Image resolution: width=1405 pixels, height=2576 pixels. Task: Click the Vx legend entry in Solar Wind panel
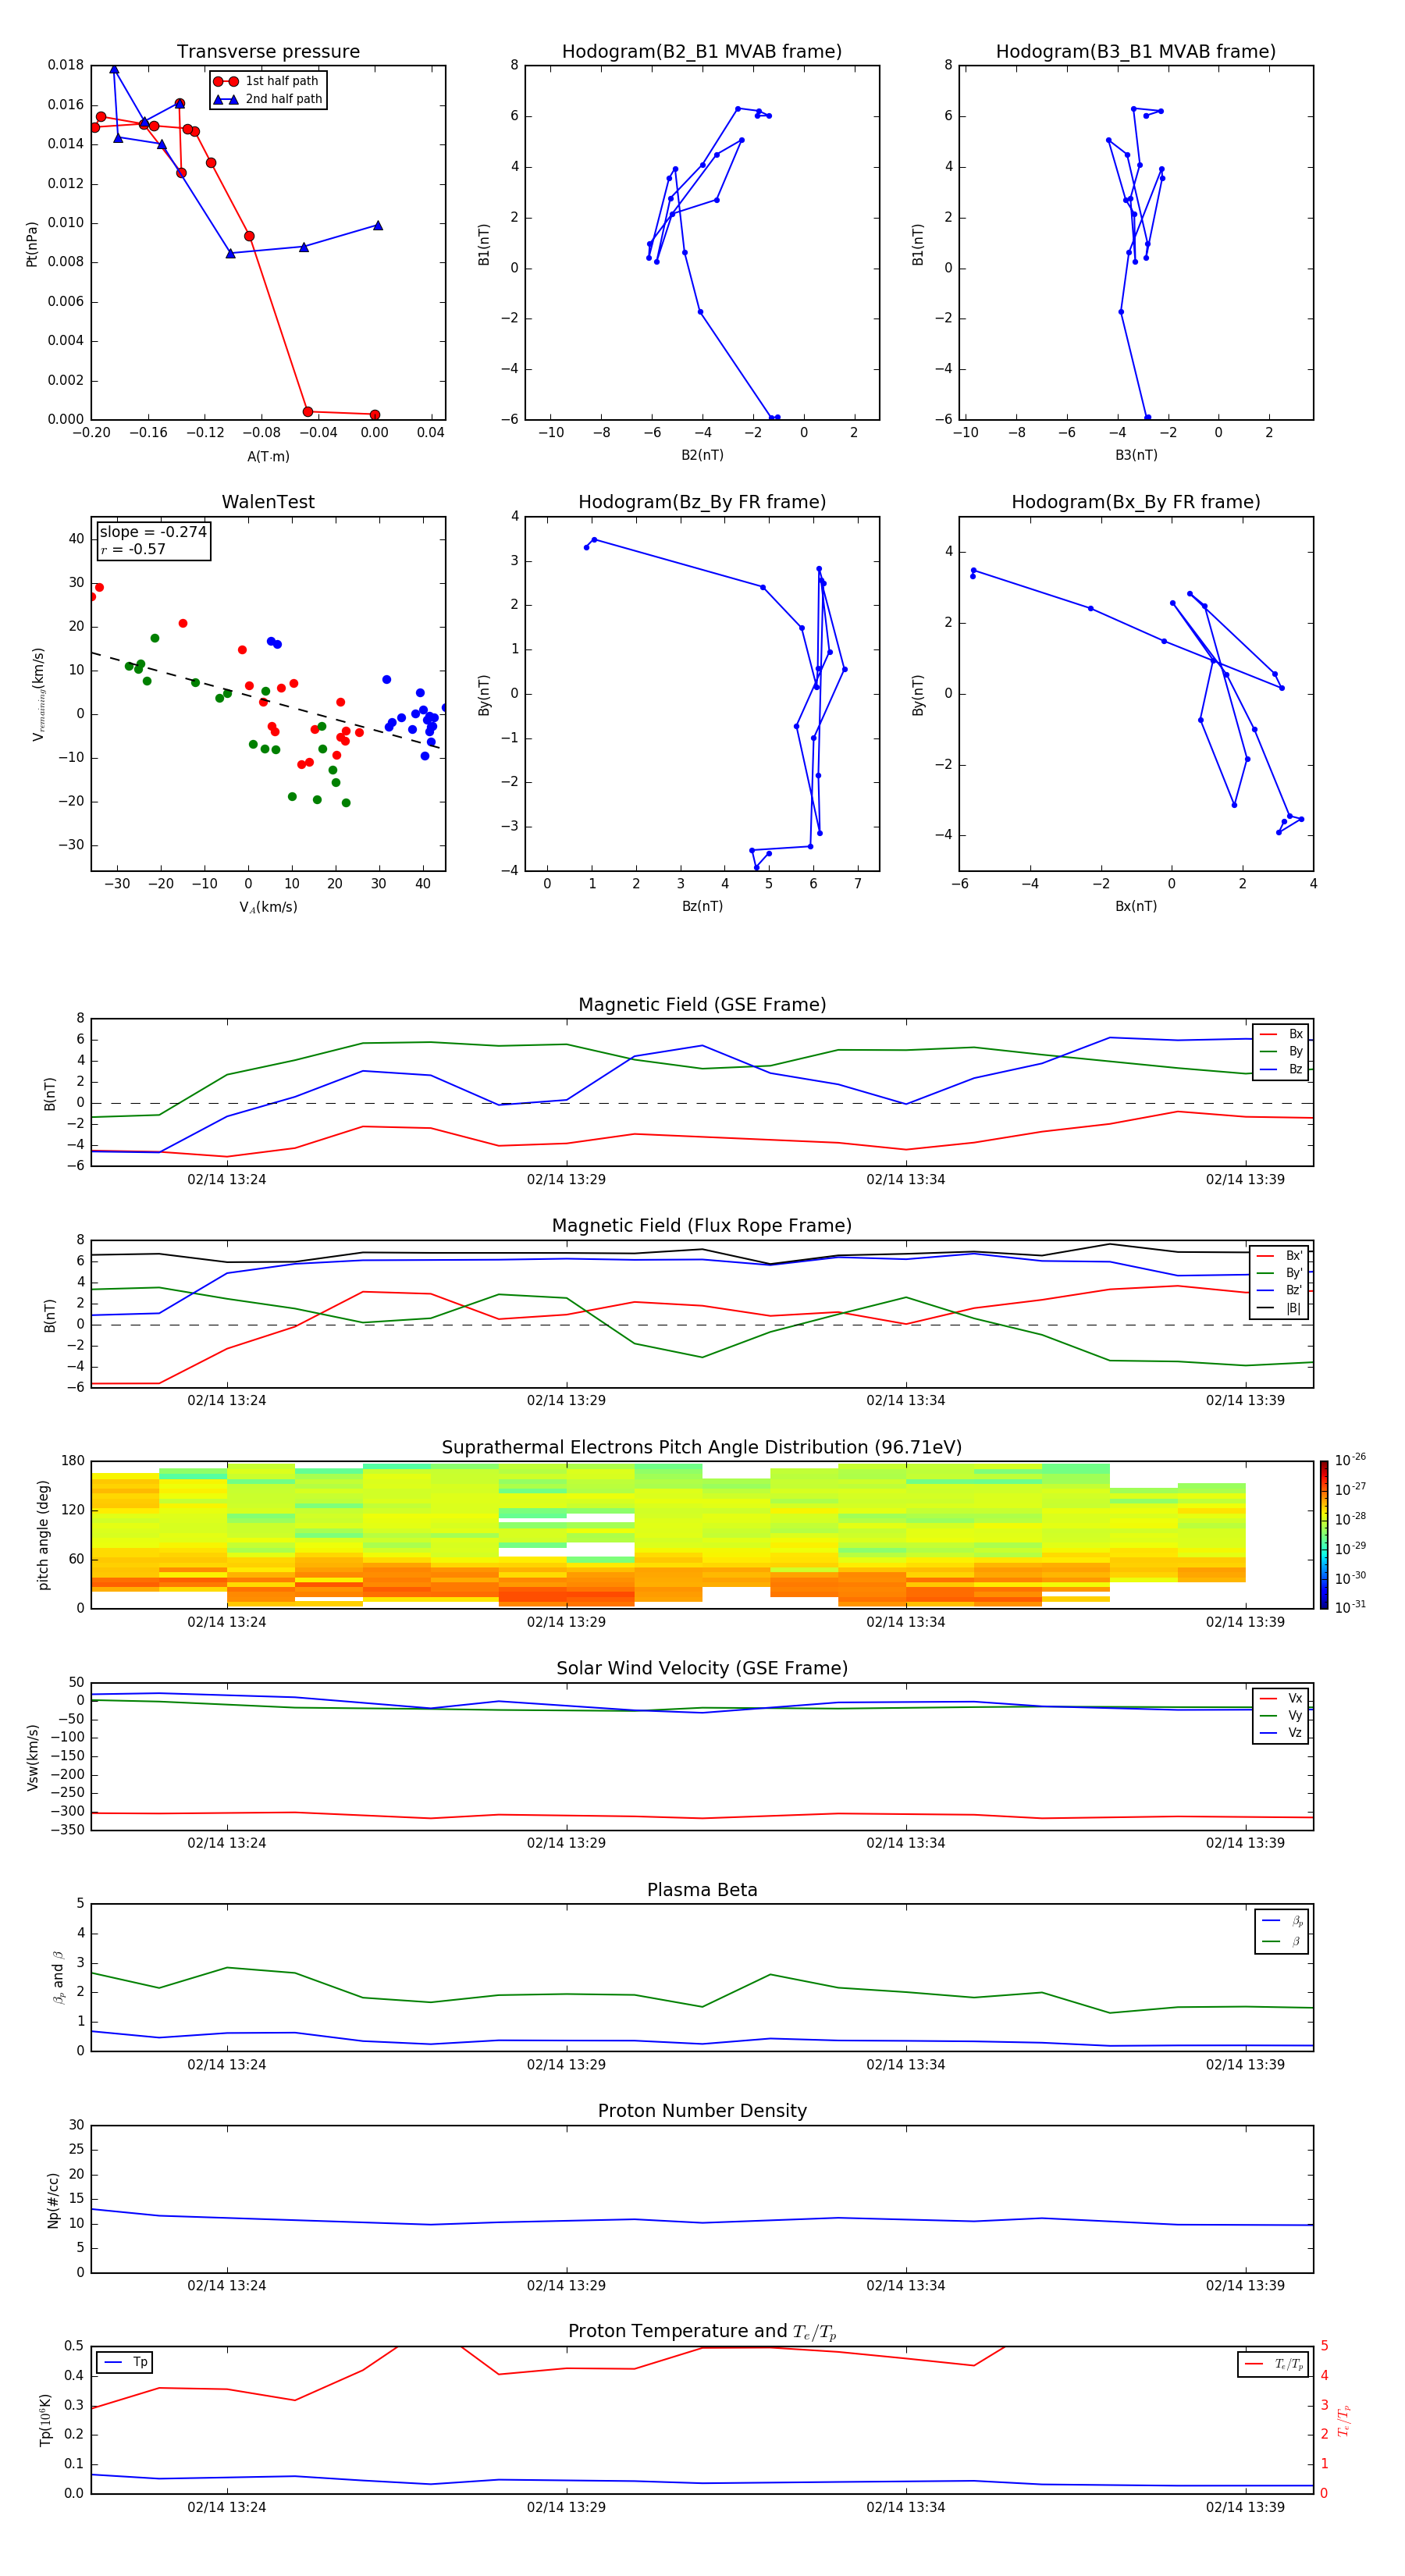point(1281,1698)
